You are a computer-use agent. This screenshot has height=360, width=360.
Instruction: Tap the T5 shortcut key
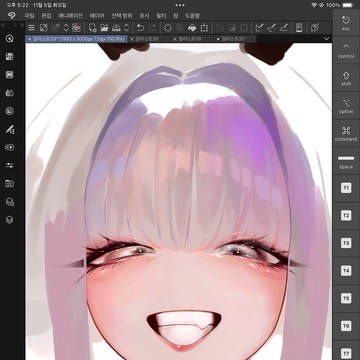coord(346,298)
